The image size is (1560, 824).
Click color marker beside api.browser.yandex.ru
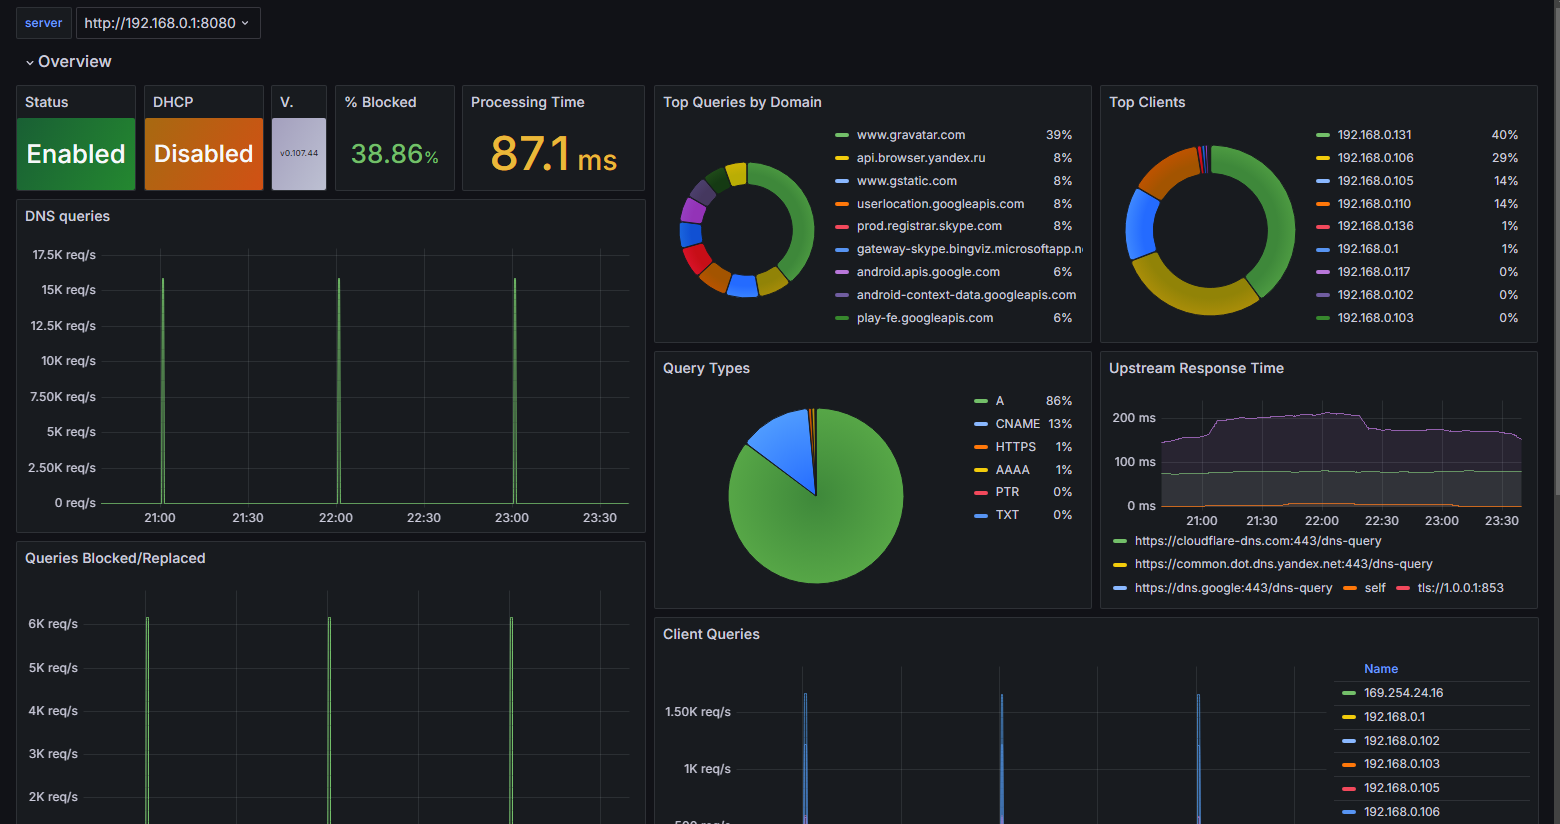[x=842, y=158]
